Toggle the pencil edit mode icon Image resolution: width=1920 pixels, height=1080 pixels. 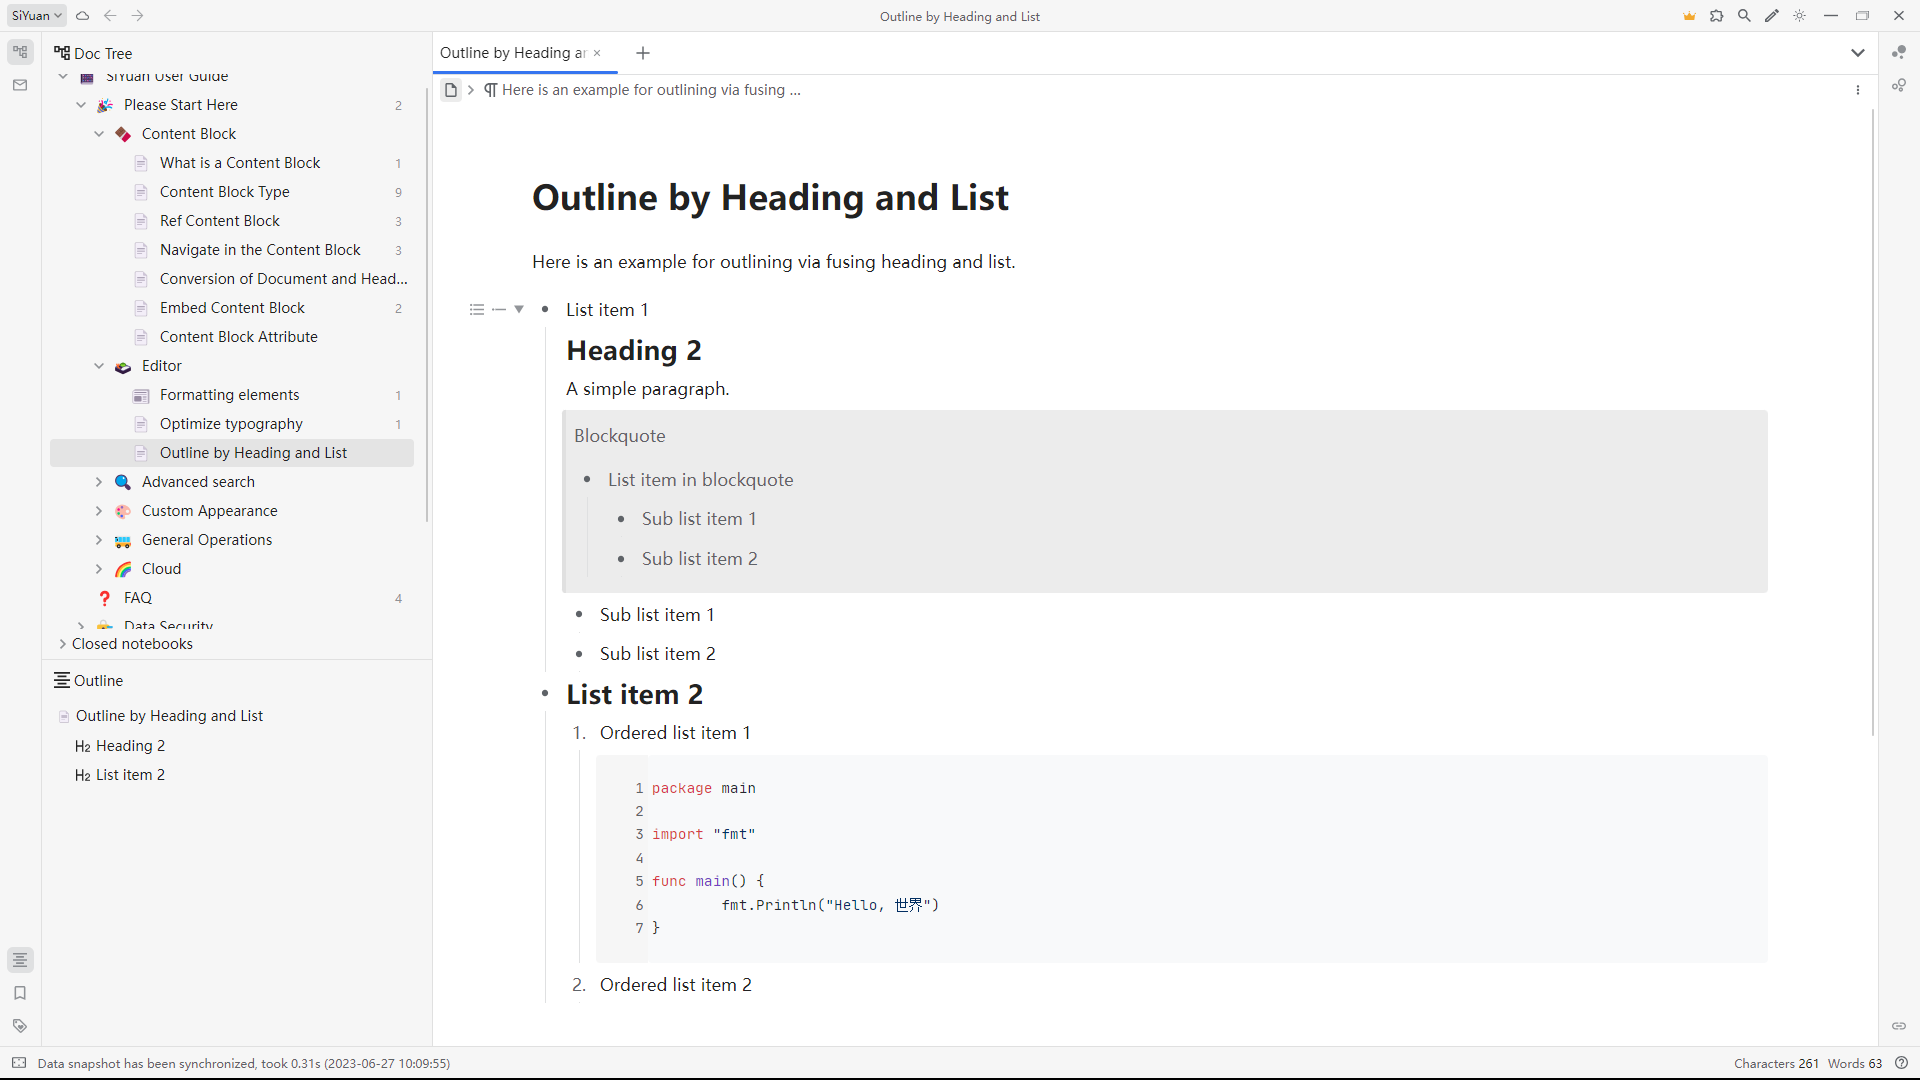1772,16
